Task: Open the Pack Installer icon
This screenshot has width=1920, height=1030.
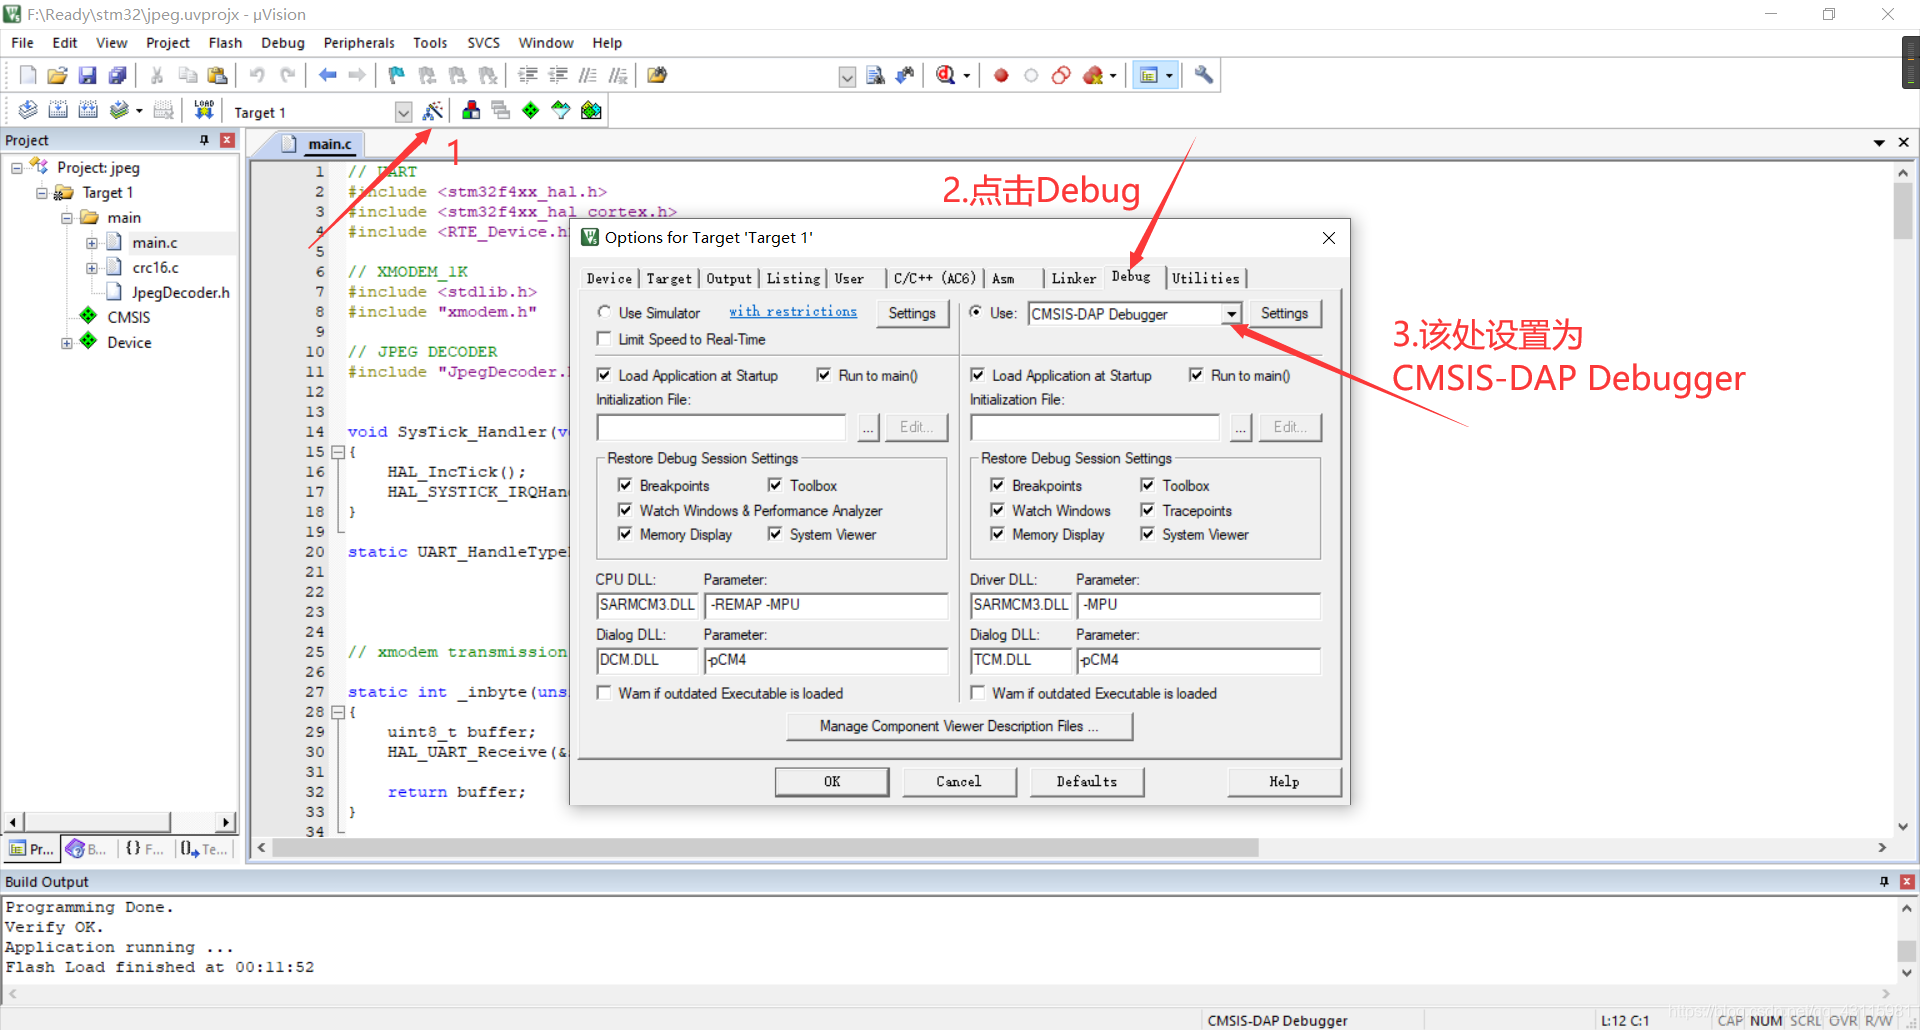Action: point(591,110)
